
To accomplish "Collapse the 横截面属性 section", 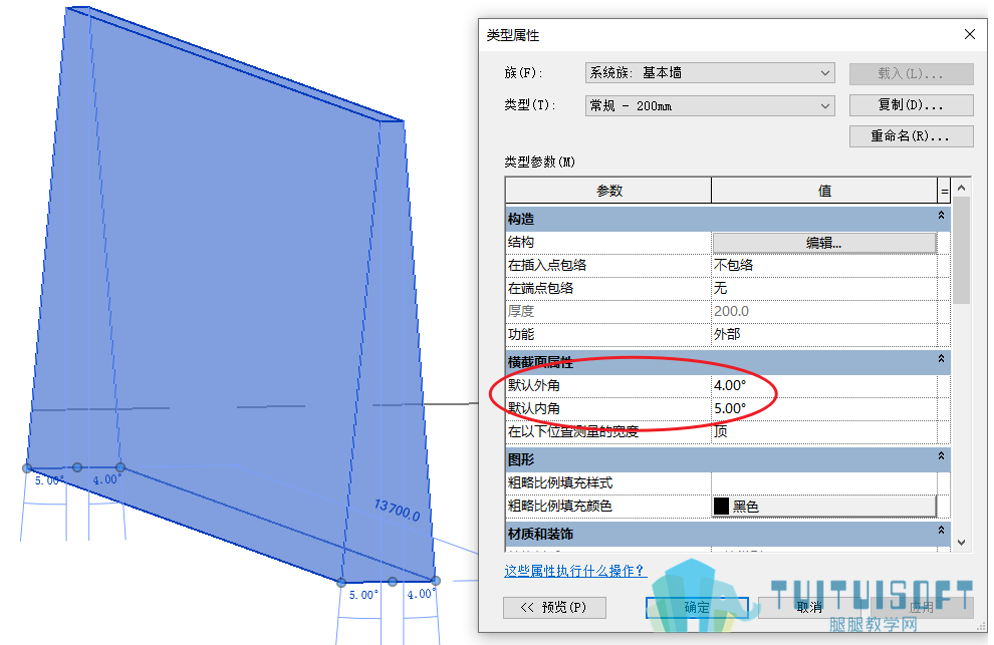I will tap(941, 359).
